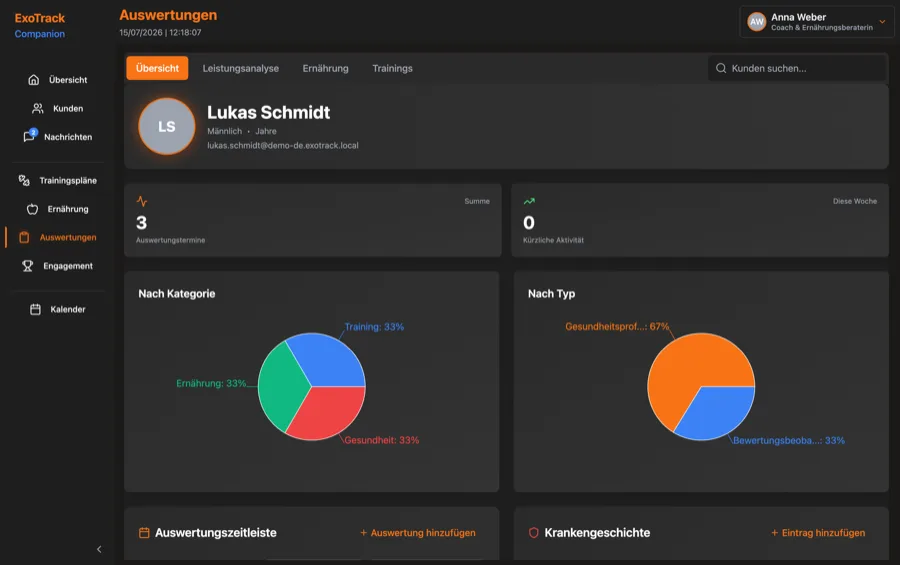The image size is (900, 565).
Task: Click the Krankengeschichte shield icon
Action: (533, 533)
